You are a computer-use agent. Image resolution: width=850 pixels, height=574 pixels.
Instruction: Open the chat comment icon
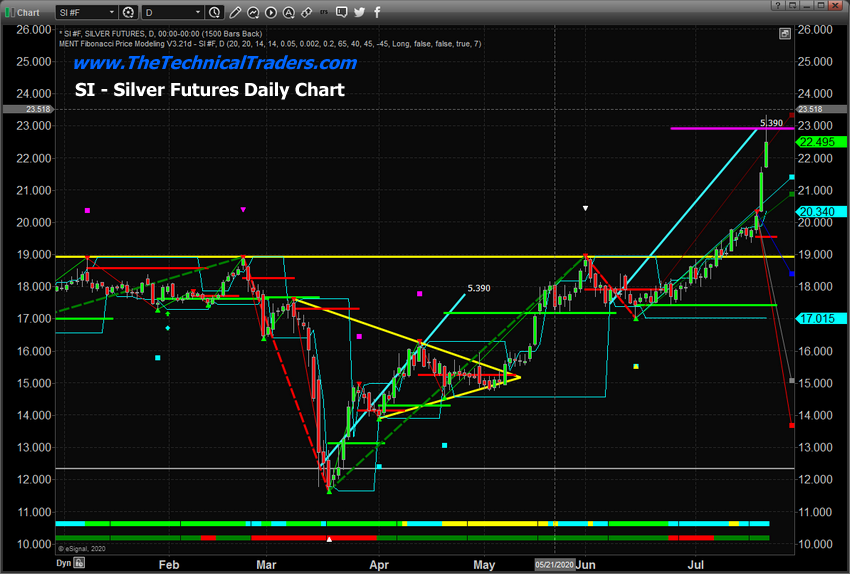click(339, 12)
